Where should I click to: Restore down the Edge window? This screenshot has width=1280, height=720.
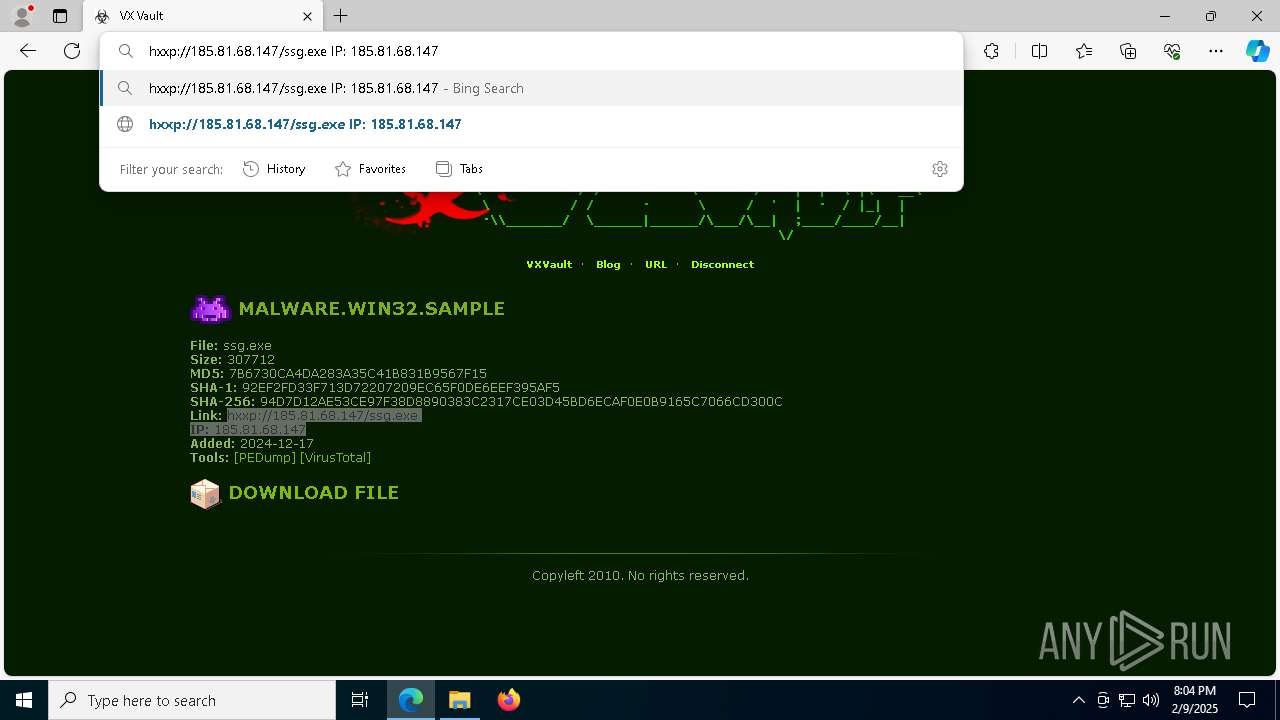coord(1211,16)
